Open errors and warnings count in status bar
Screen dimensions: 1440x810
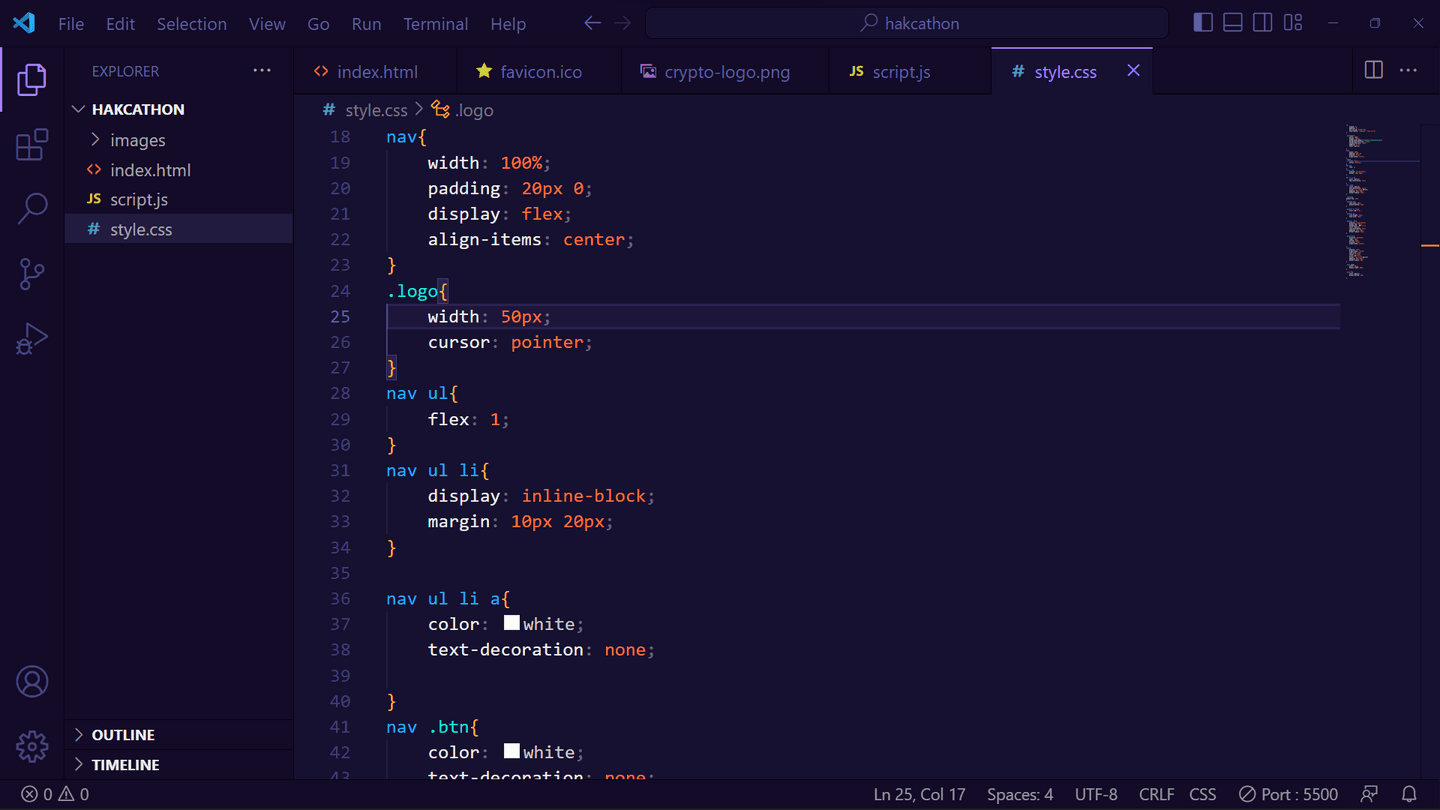tap(56, 794)
